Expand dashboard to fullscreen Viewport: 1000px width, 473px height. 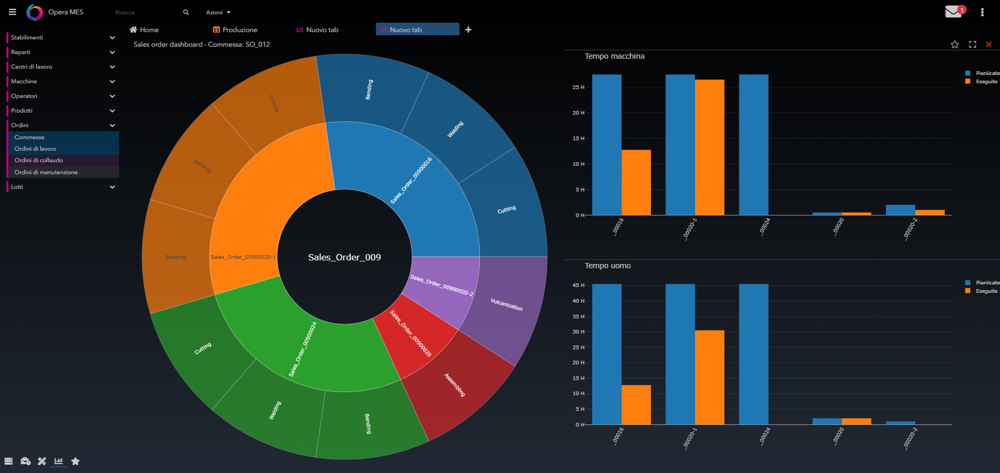[x=972, y=44]
